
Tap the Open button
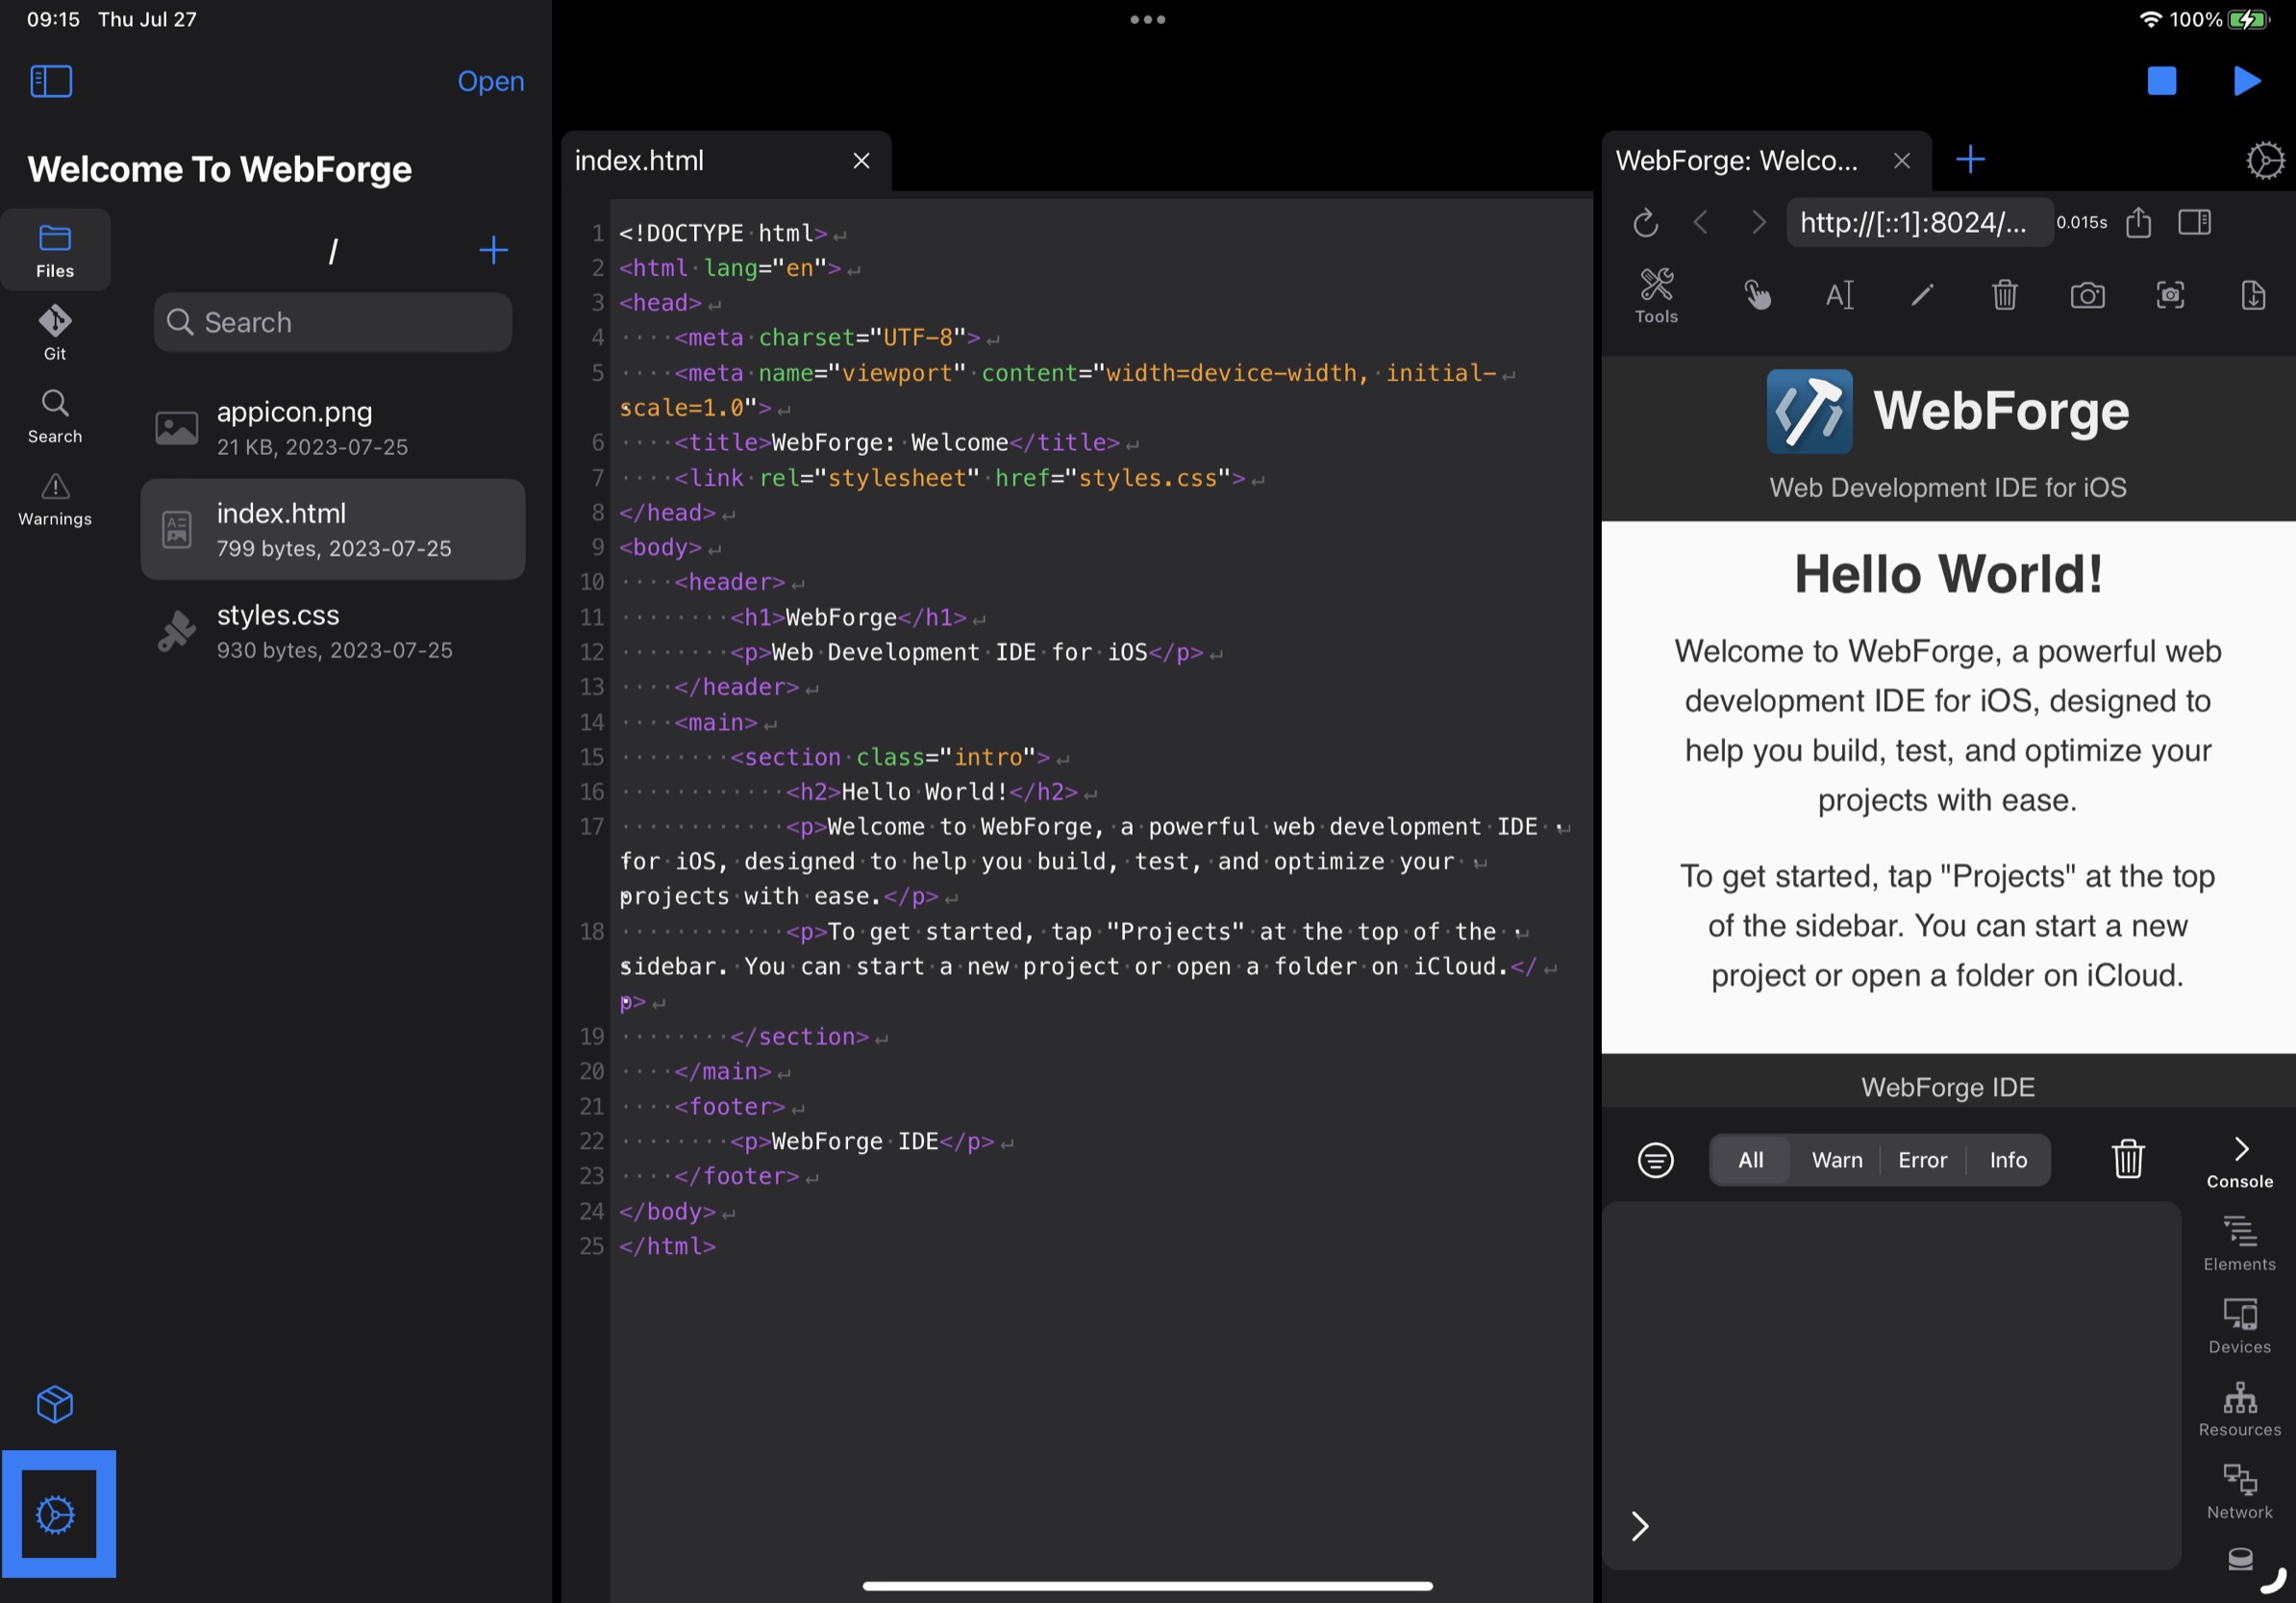491,81
